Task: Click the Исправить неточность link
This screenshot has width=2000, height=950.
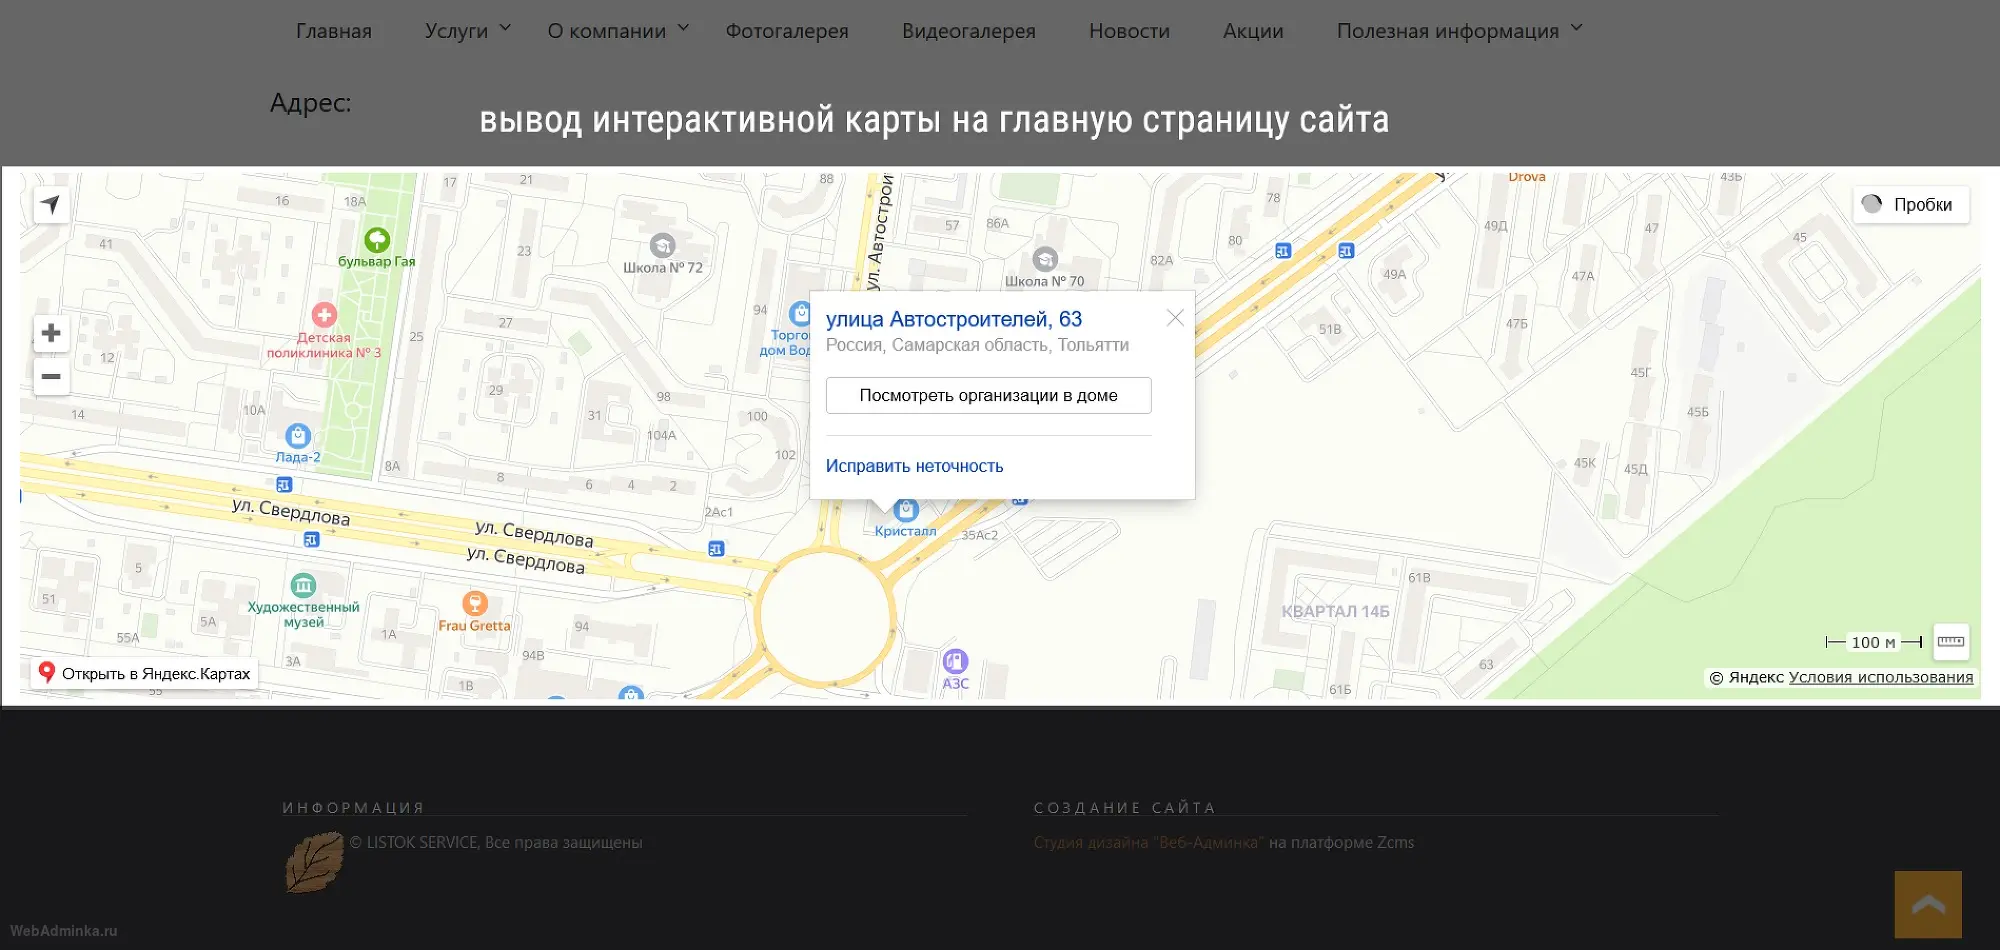Action: click(x=914, y=466)
